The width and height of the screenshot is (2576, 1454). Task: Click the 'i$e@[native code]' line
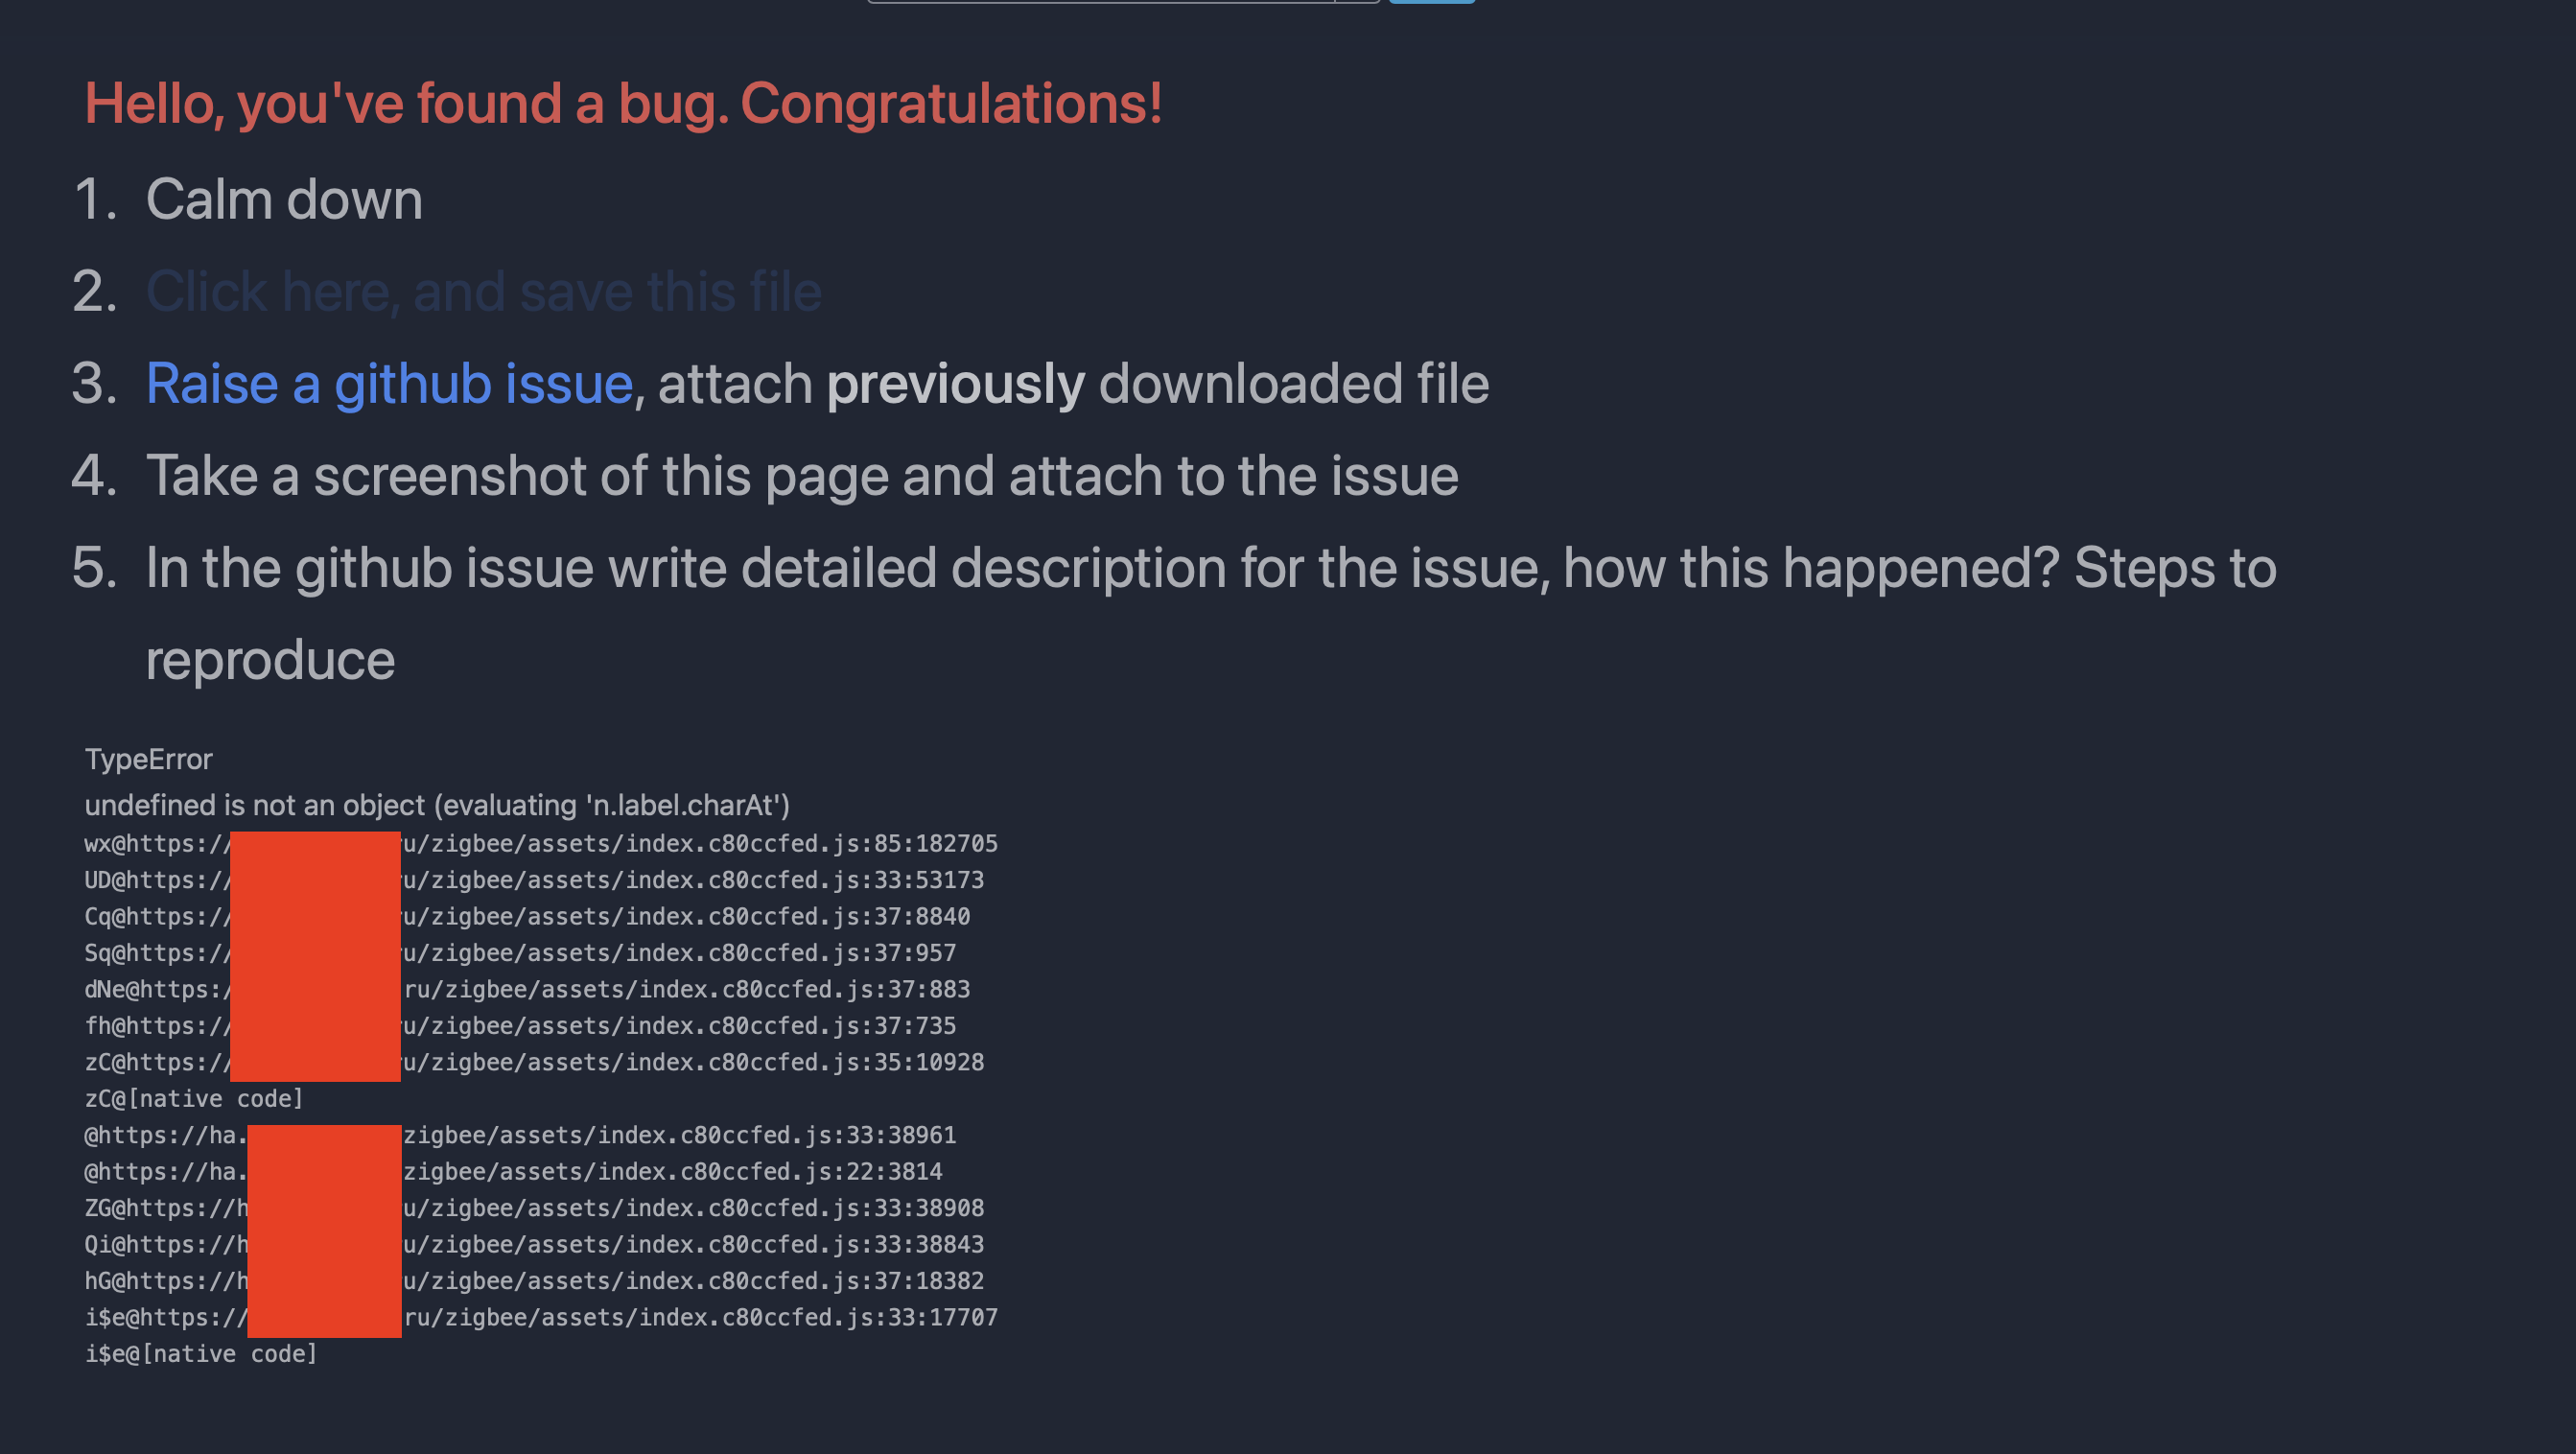[201, 1353]
